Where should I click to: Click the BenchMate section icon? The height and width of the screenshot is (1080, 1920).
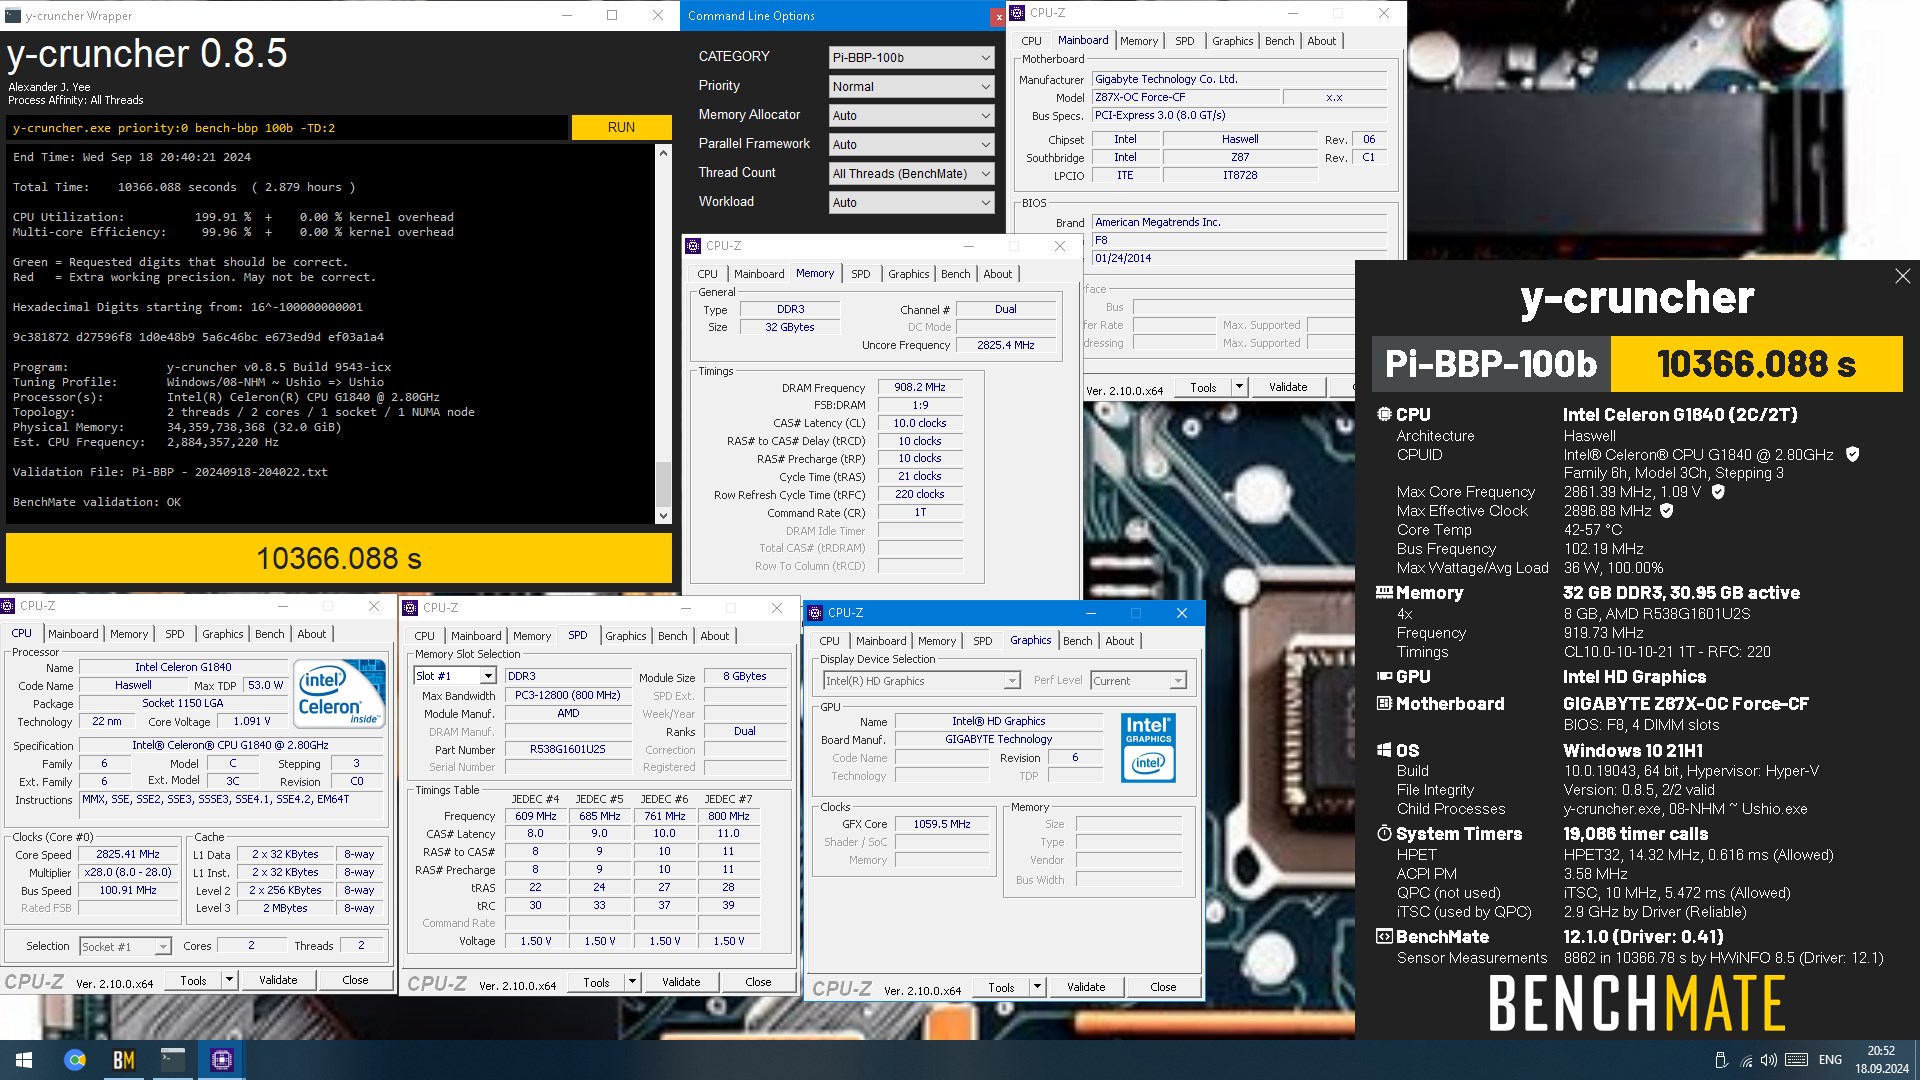[1384, 937]
